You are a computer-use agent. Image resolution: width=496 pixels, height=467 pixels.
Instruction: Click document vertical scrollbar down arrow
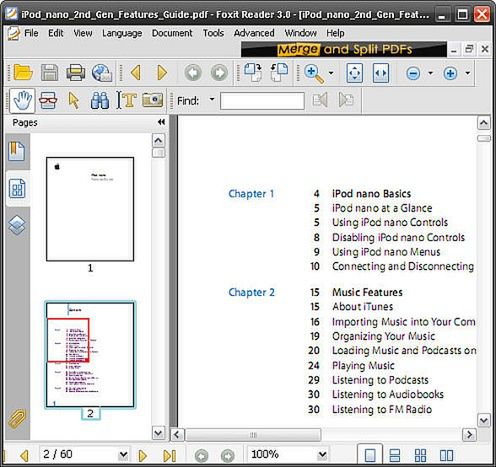(x=484, y=420)
